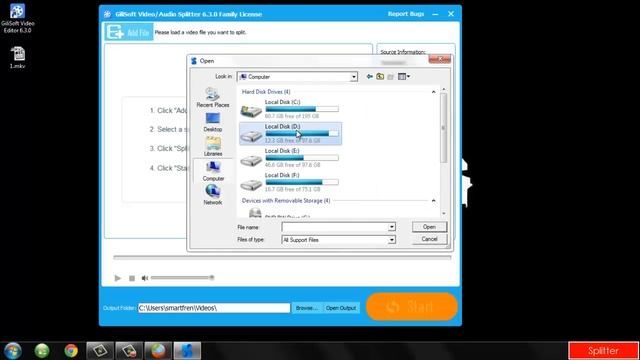Click into the File name field
Viewport: 640px width, 360px height.
[x=335, y=227]
